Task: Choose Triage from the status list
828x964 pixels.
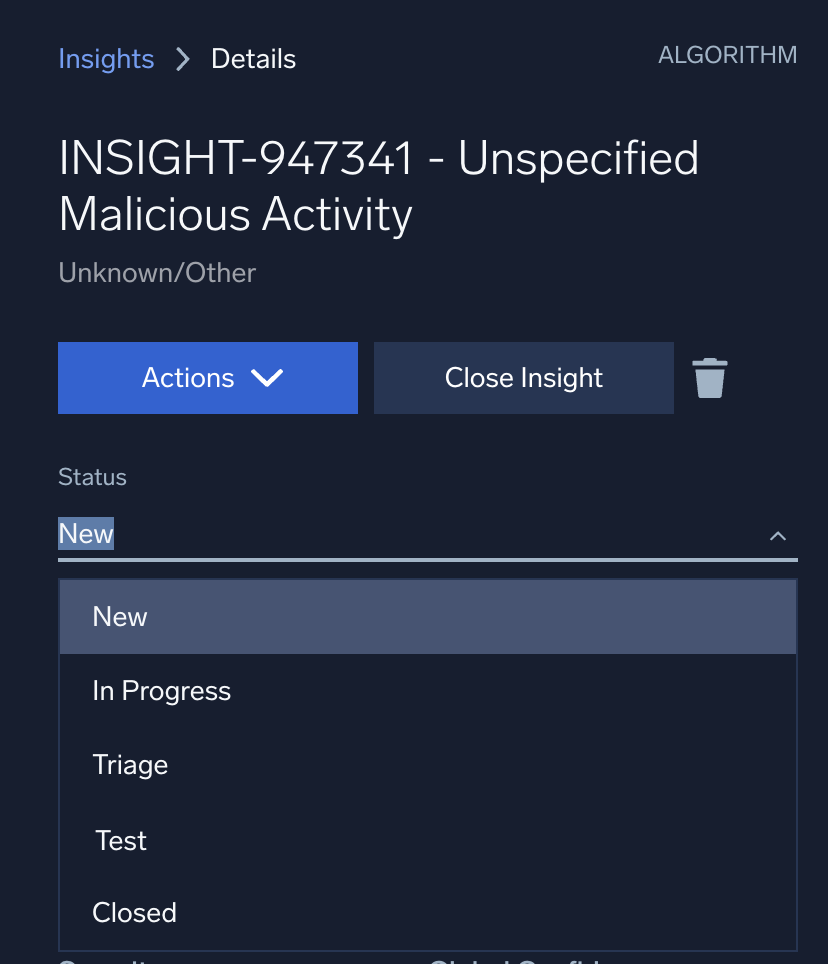Action: pos(130,765)
